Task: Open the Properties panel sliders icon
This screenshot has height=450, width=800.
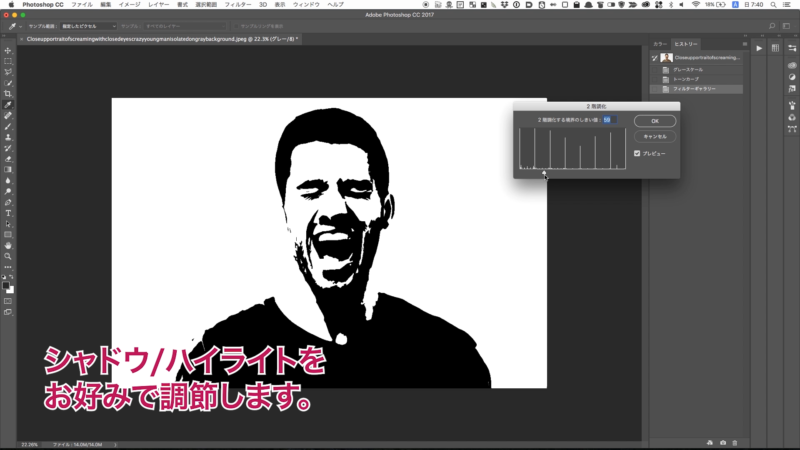Action: tap(792, 48)
